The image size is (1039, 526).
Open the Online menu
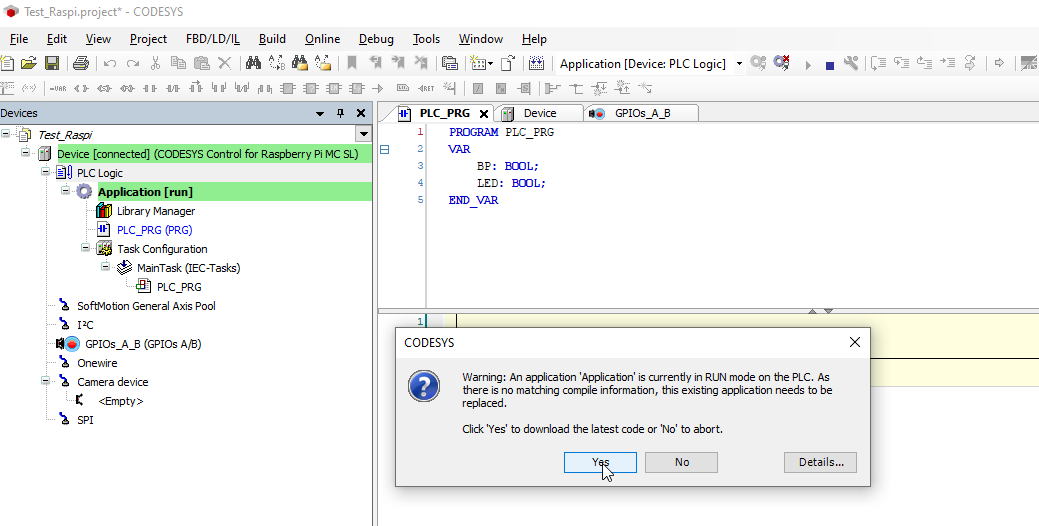click(323, 39)
